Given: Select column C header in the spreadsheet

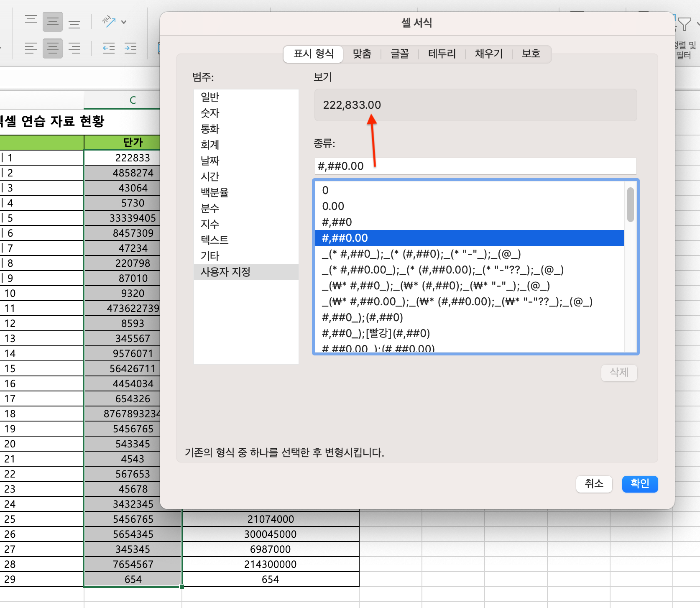Looking at the screenshot, I should 122,100.
